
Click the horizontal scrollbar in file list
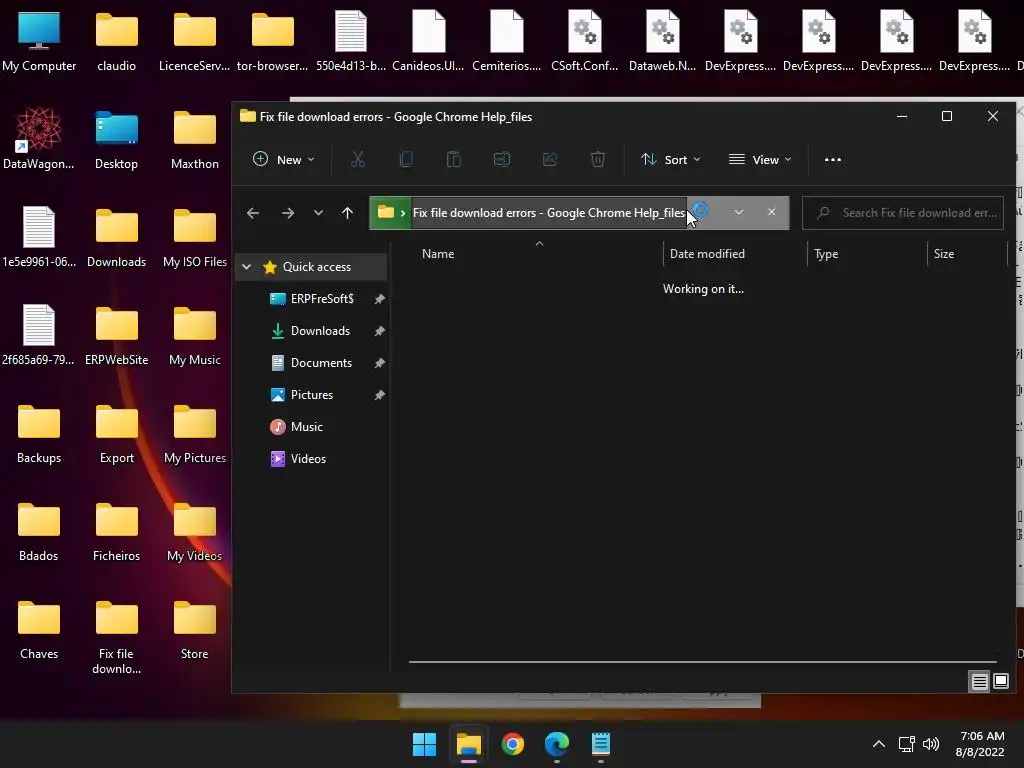[703, 662]
